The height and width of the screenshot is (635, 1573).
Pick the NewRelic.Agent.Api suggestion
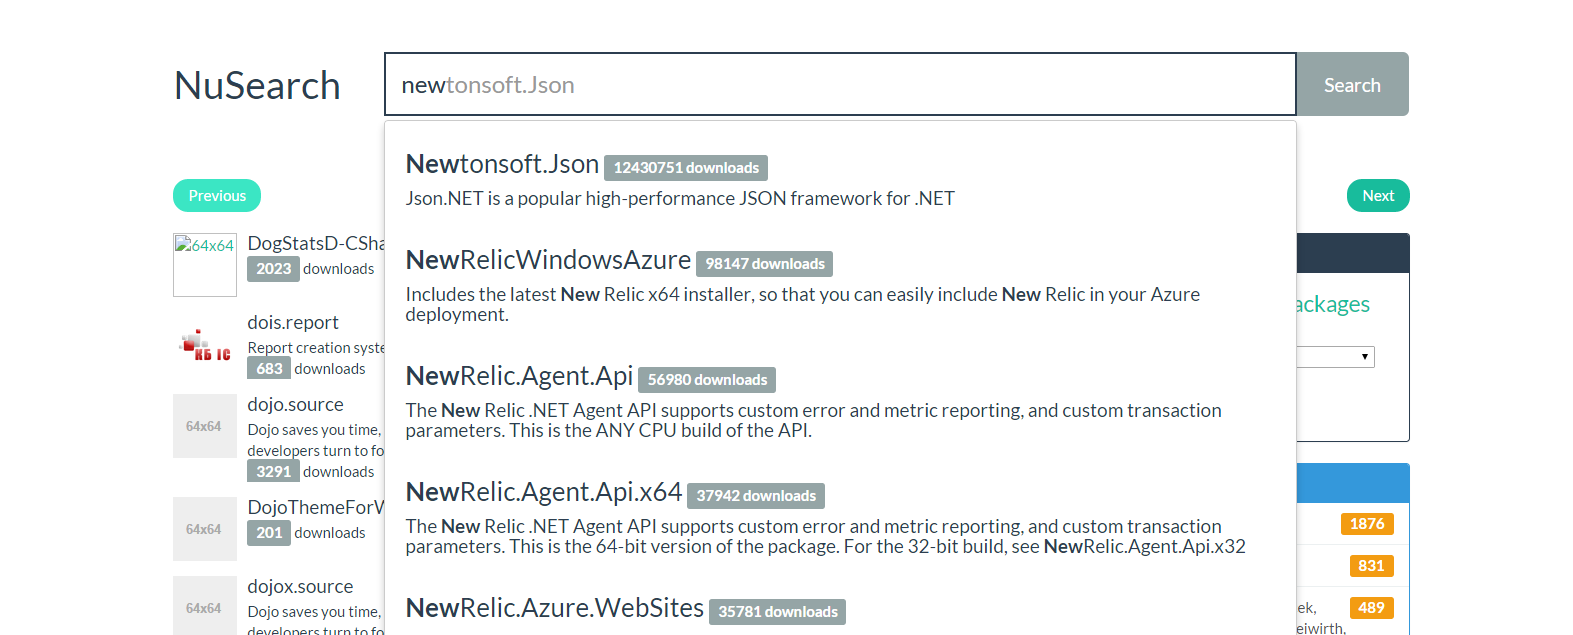click(519, 376)
